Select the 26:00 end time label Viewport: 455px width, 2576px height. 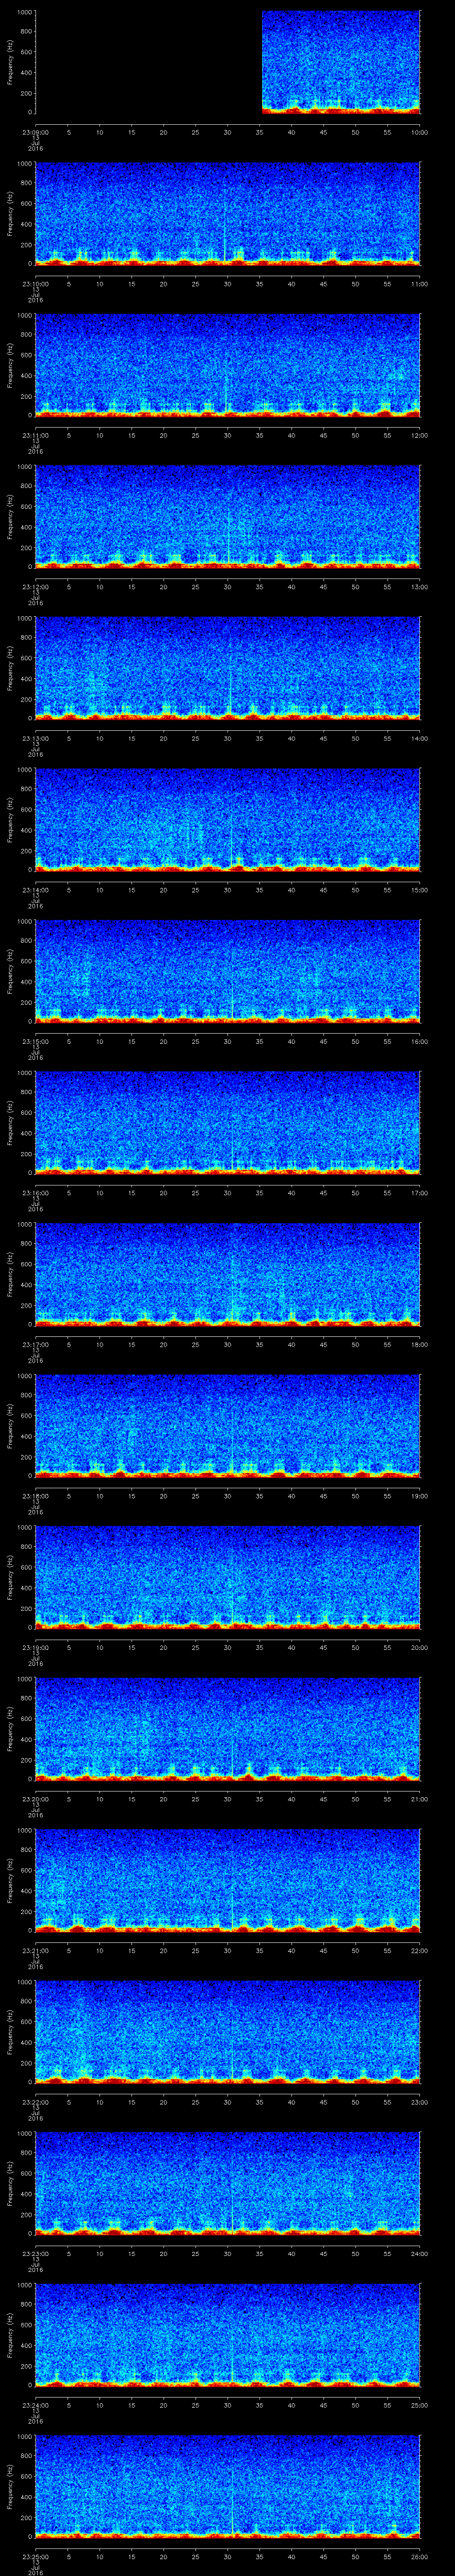(418, 2555)
